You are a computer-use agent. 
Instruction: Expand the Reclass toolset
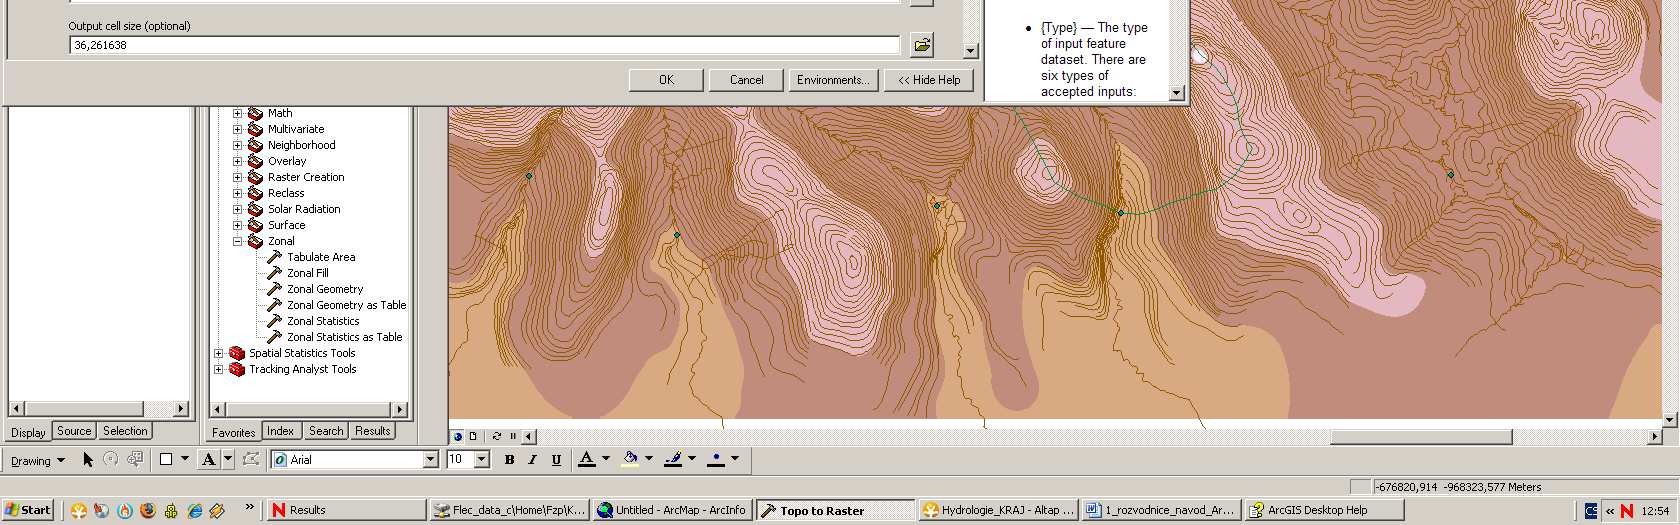237,193
